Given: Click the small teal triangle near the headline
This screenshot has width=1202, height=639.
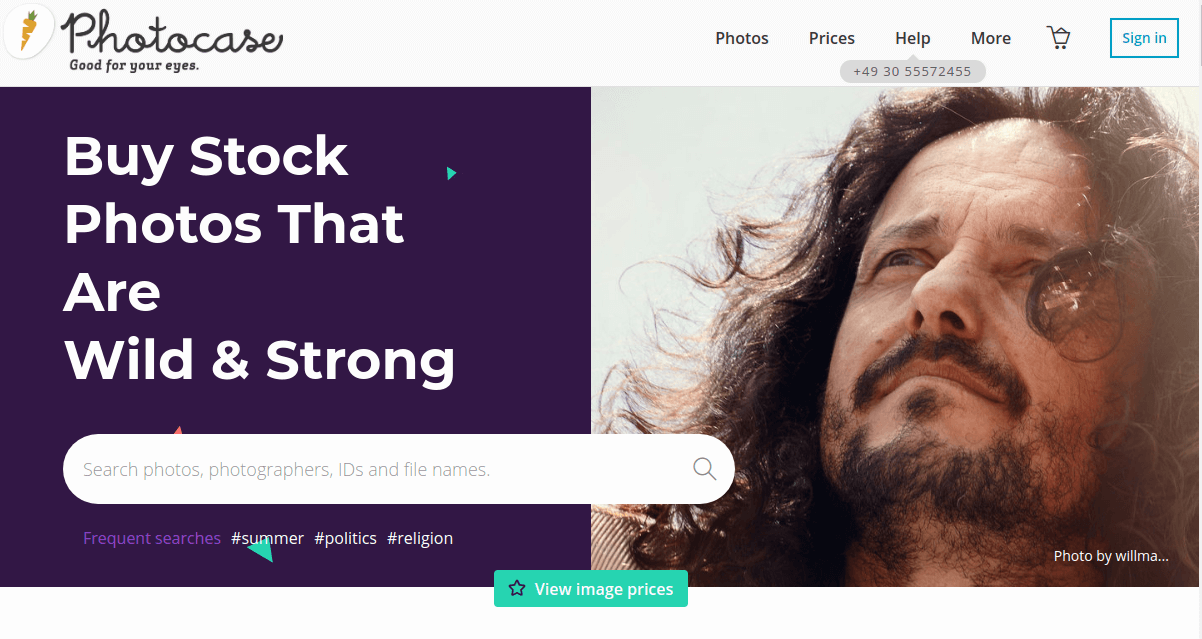Looking at the screenshot, I should pos(451,173).
